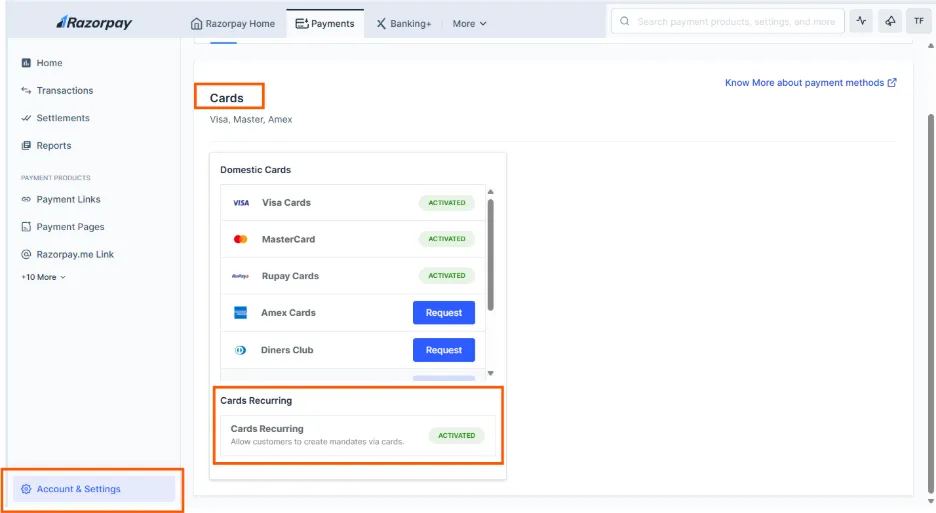Click the external link icon beside Know More

pyautogui.click(x=892, y=82)
